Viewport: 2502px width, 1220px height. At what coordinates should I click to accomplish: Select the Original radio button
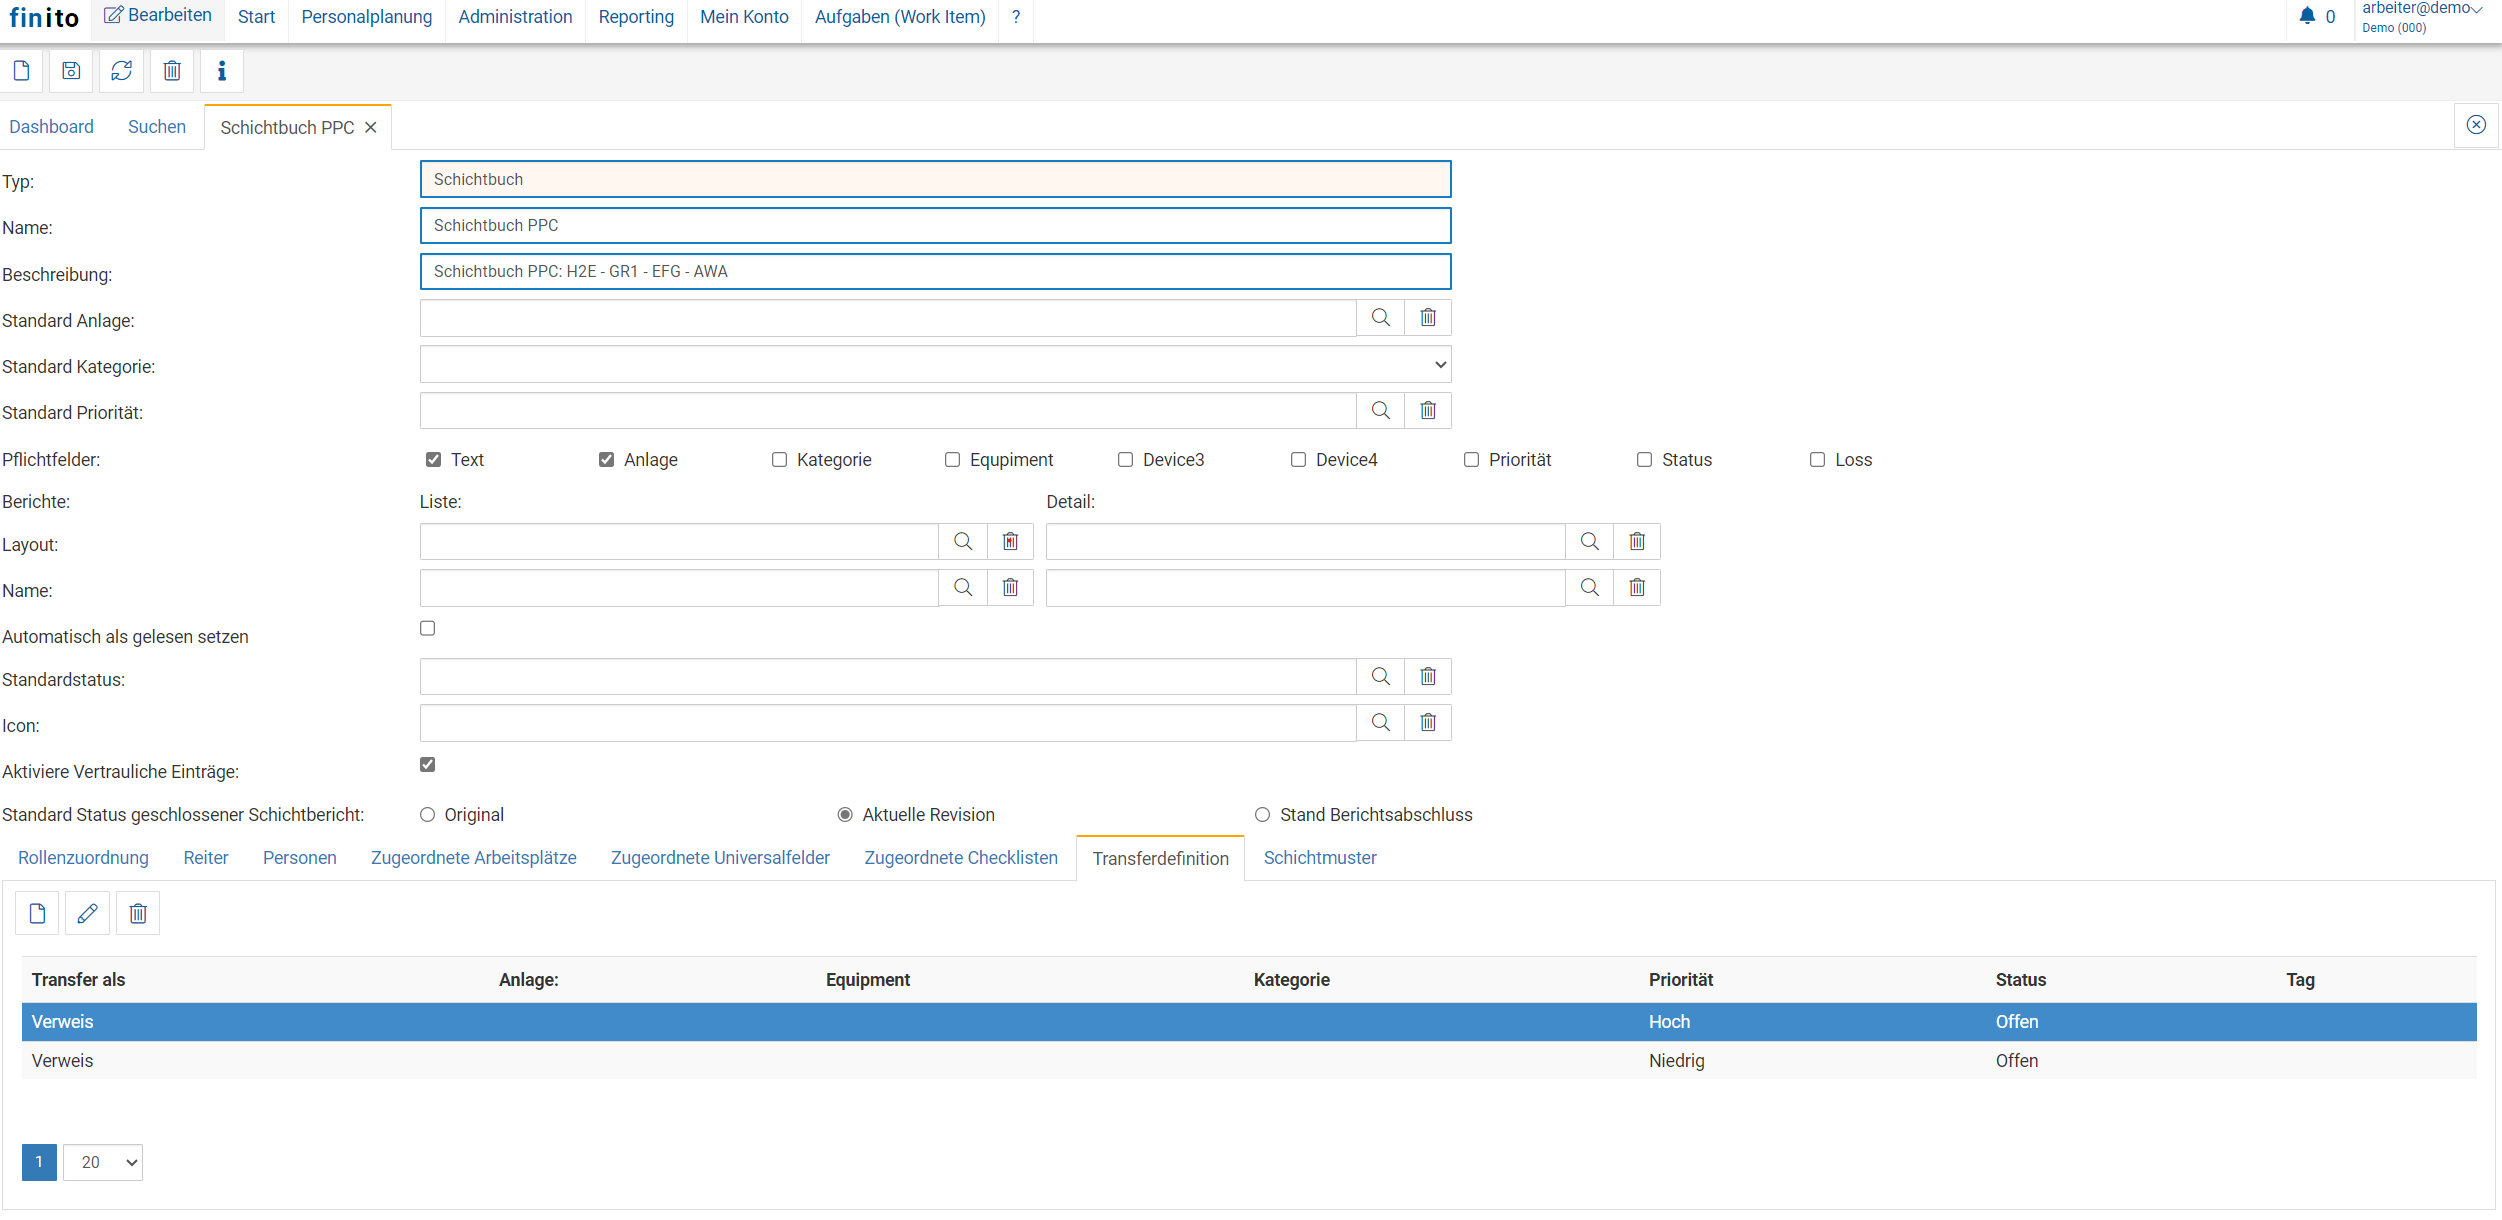(428, 815)
